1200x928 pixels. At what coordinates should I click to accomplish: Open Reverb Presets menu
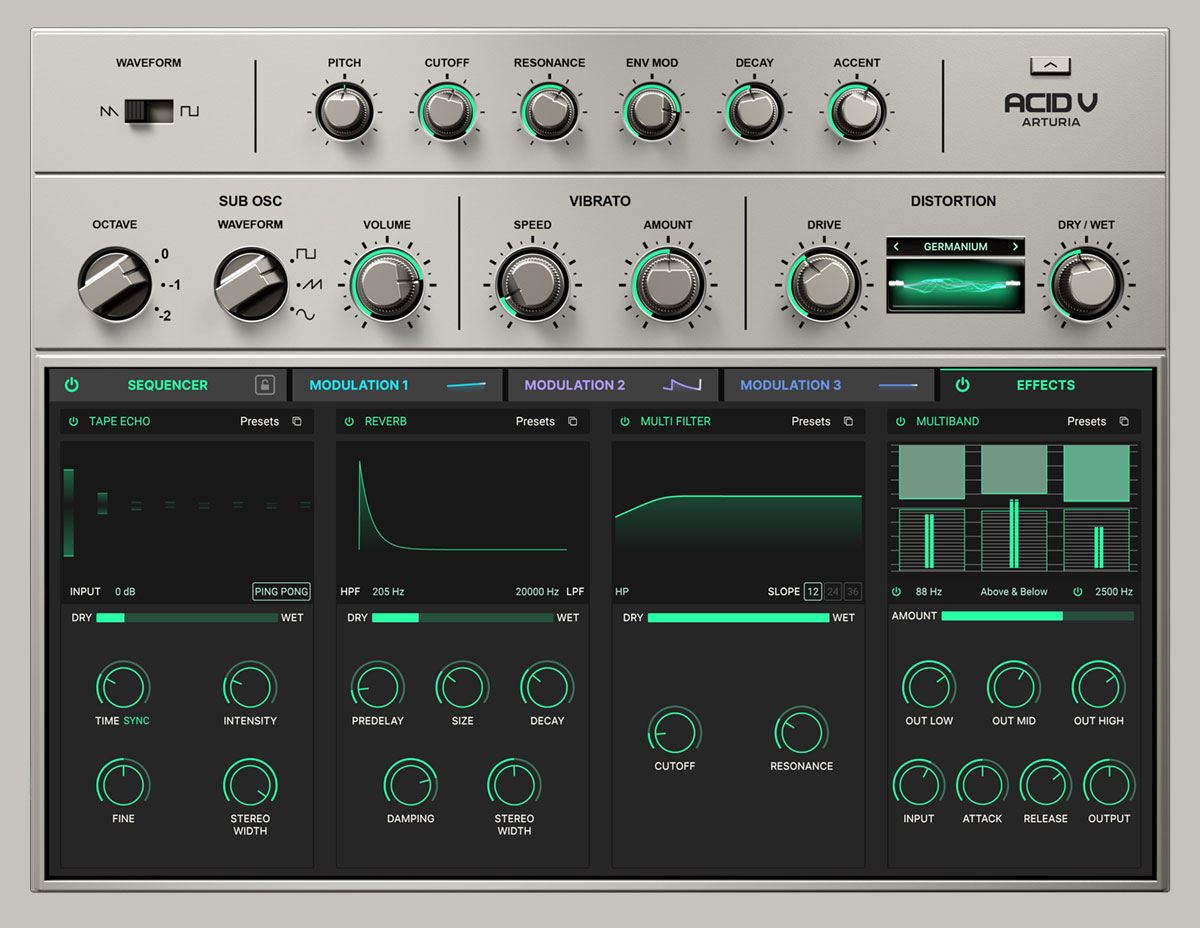[x=535, y=422]
